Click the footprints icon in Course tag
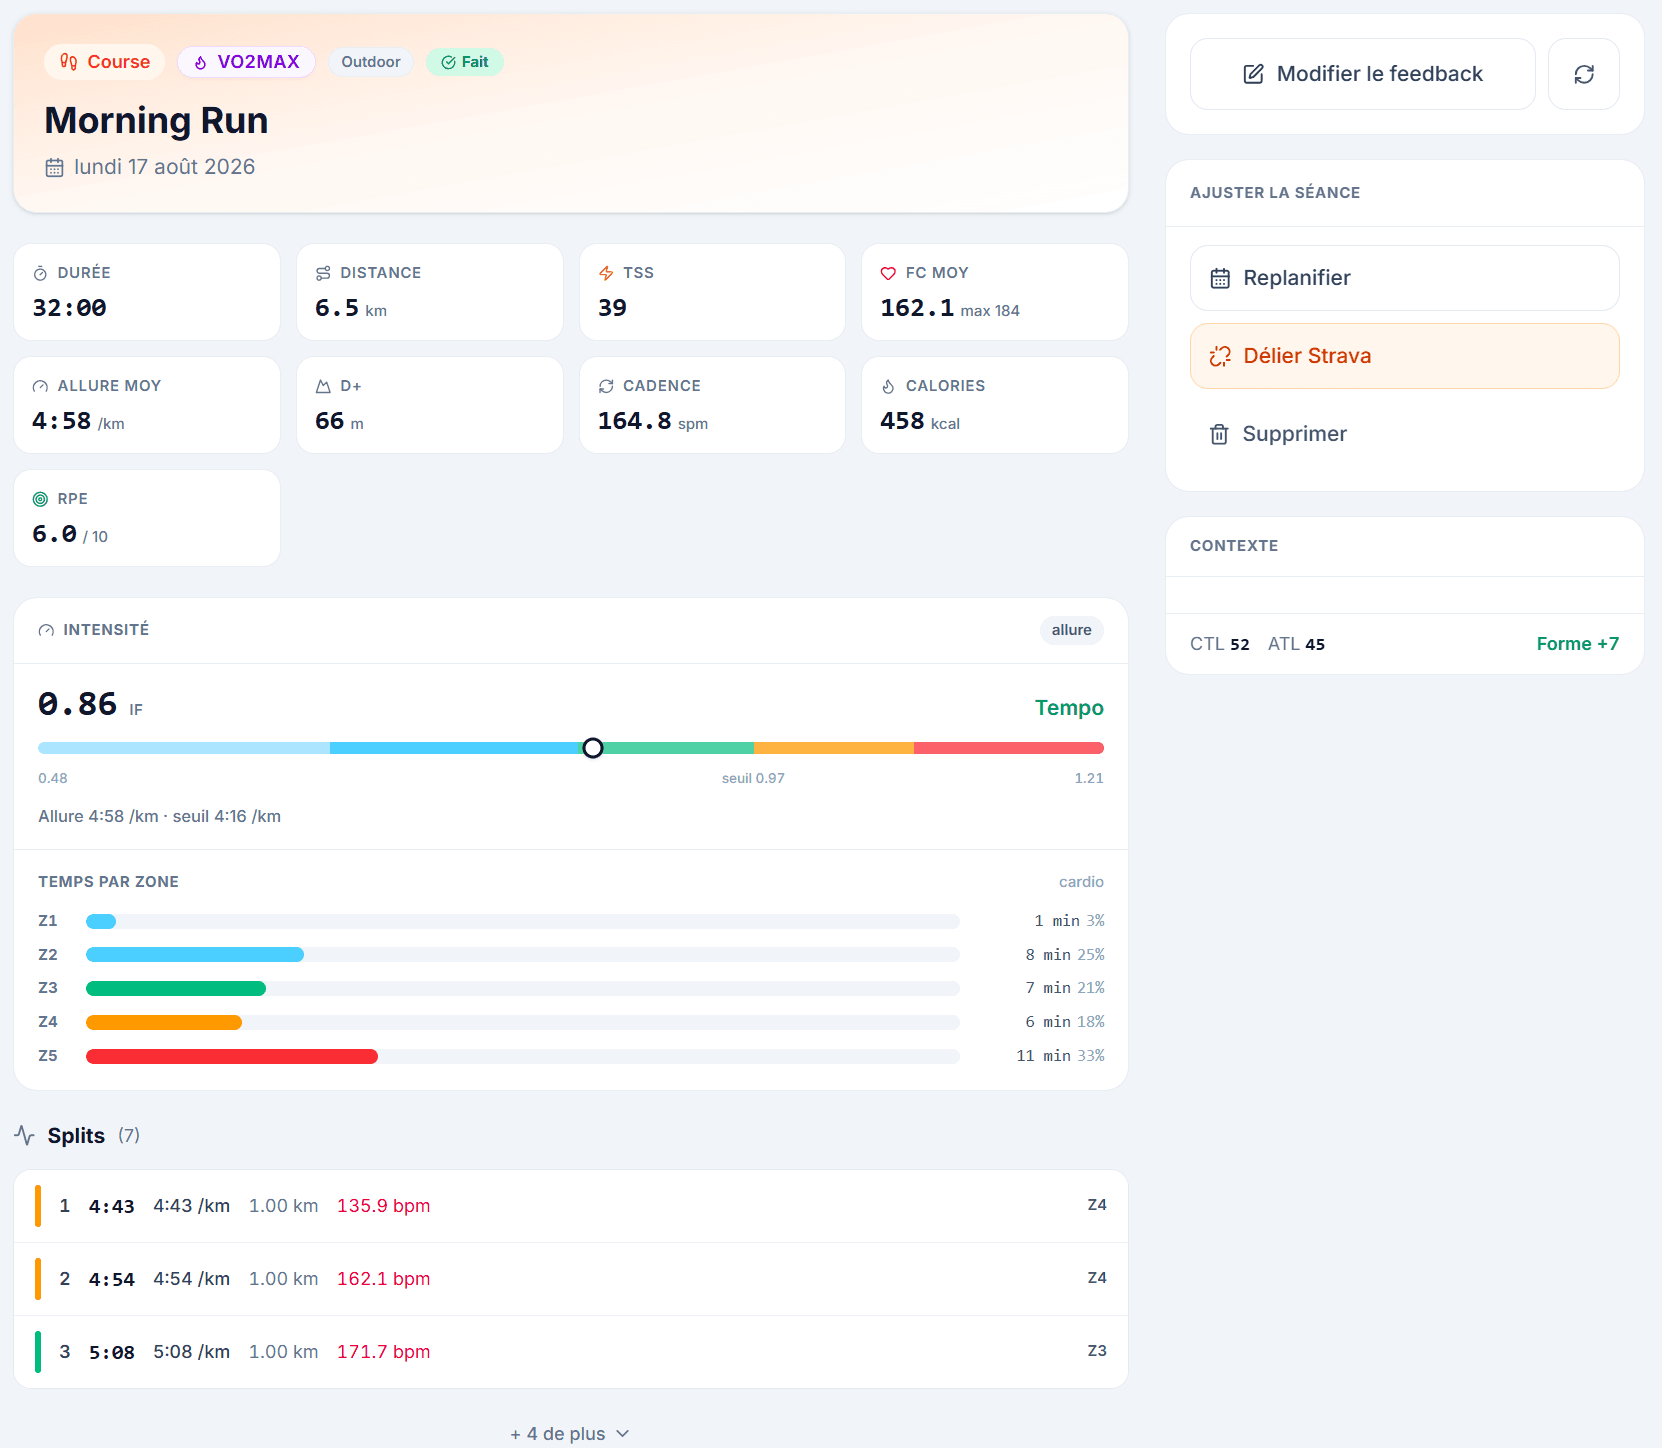The image size is (1662, 1448). [69, 62]
